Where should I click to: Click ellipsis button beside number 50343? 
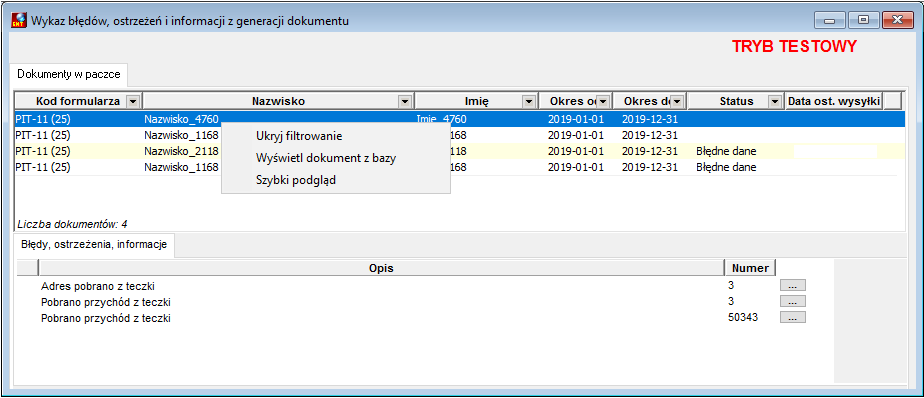793,317
